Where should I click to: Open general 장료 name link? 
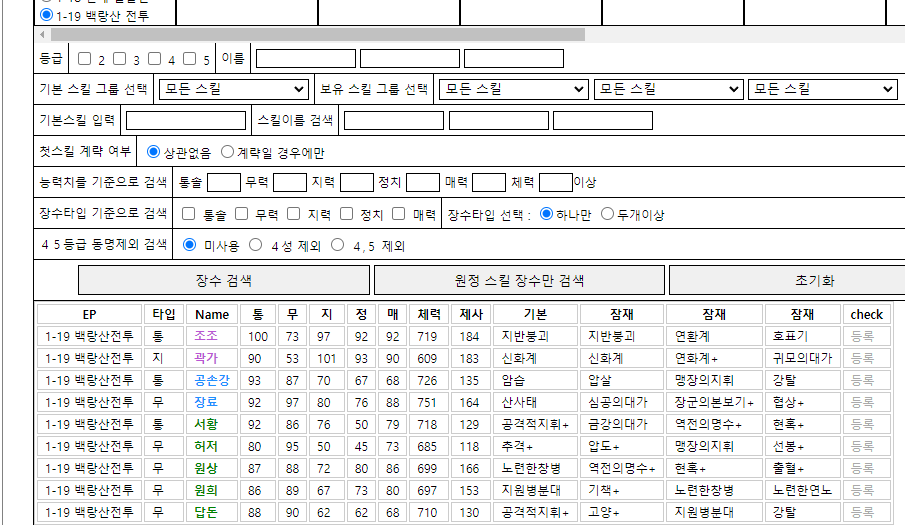pos(206,402)
